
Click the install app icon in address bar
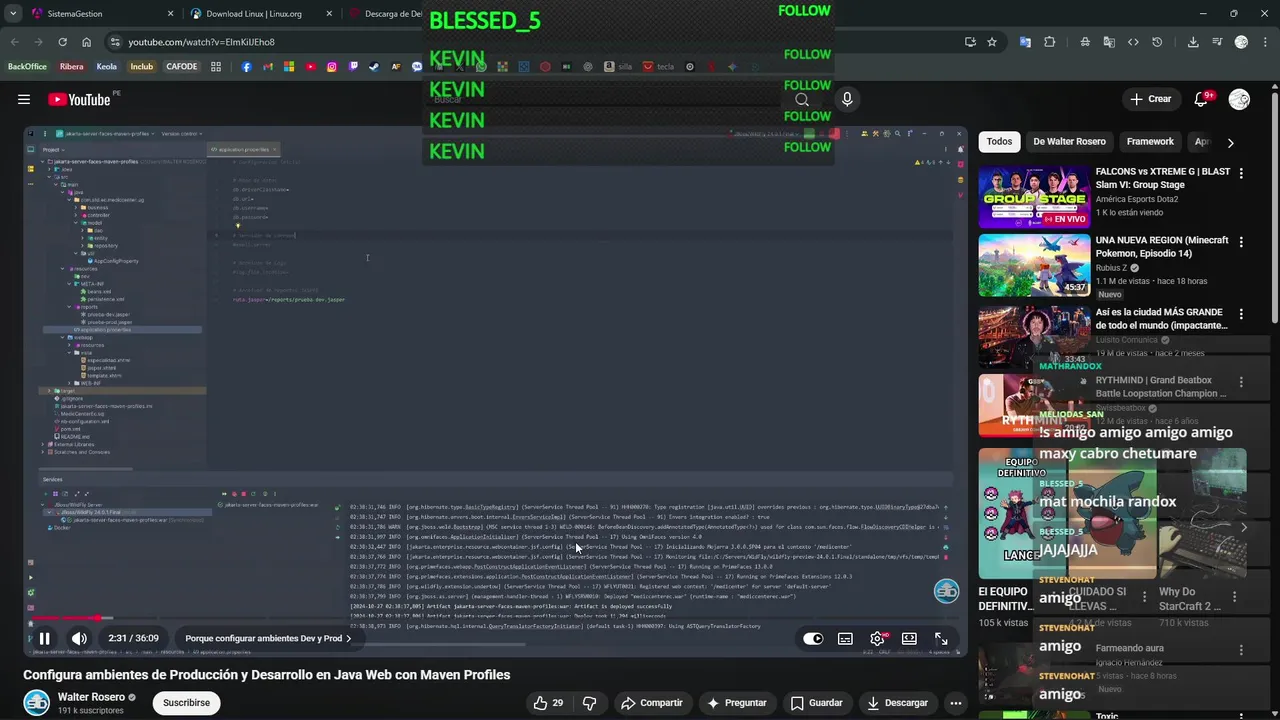(970, 42)
